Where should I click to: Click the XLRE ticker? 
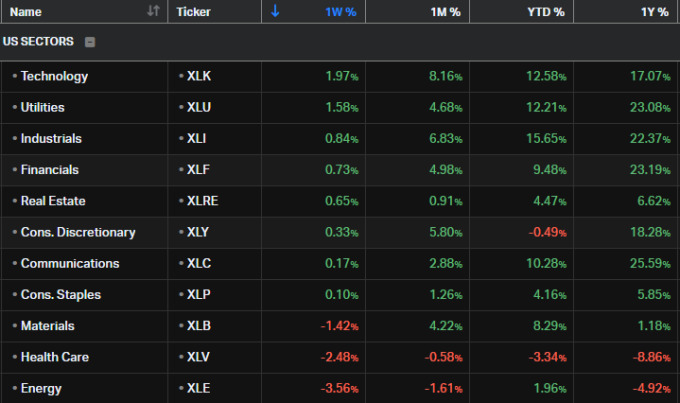click(x=202, y=201)
